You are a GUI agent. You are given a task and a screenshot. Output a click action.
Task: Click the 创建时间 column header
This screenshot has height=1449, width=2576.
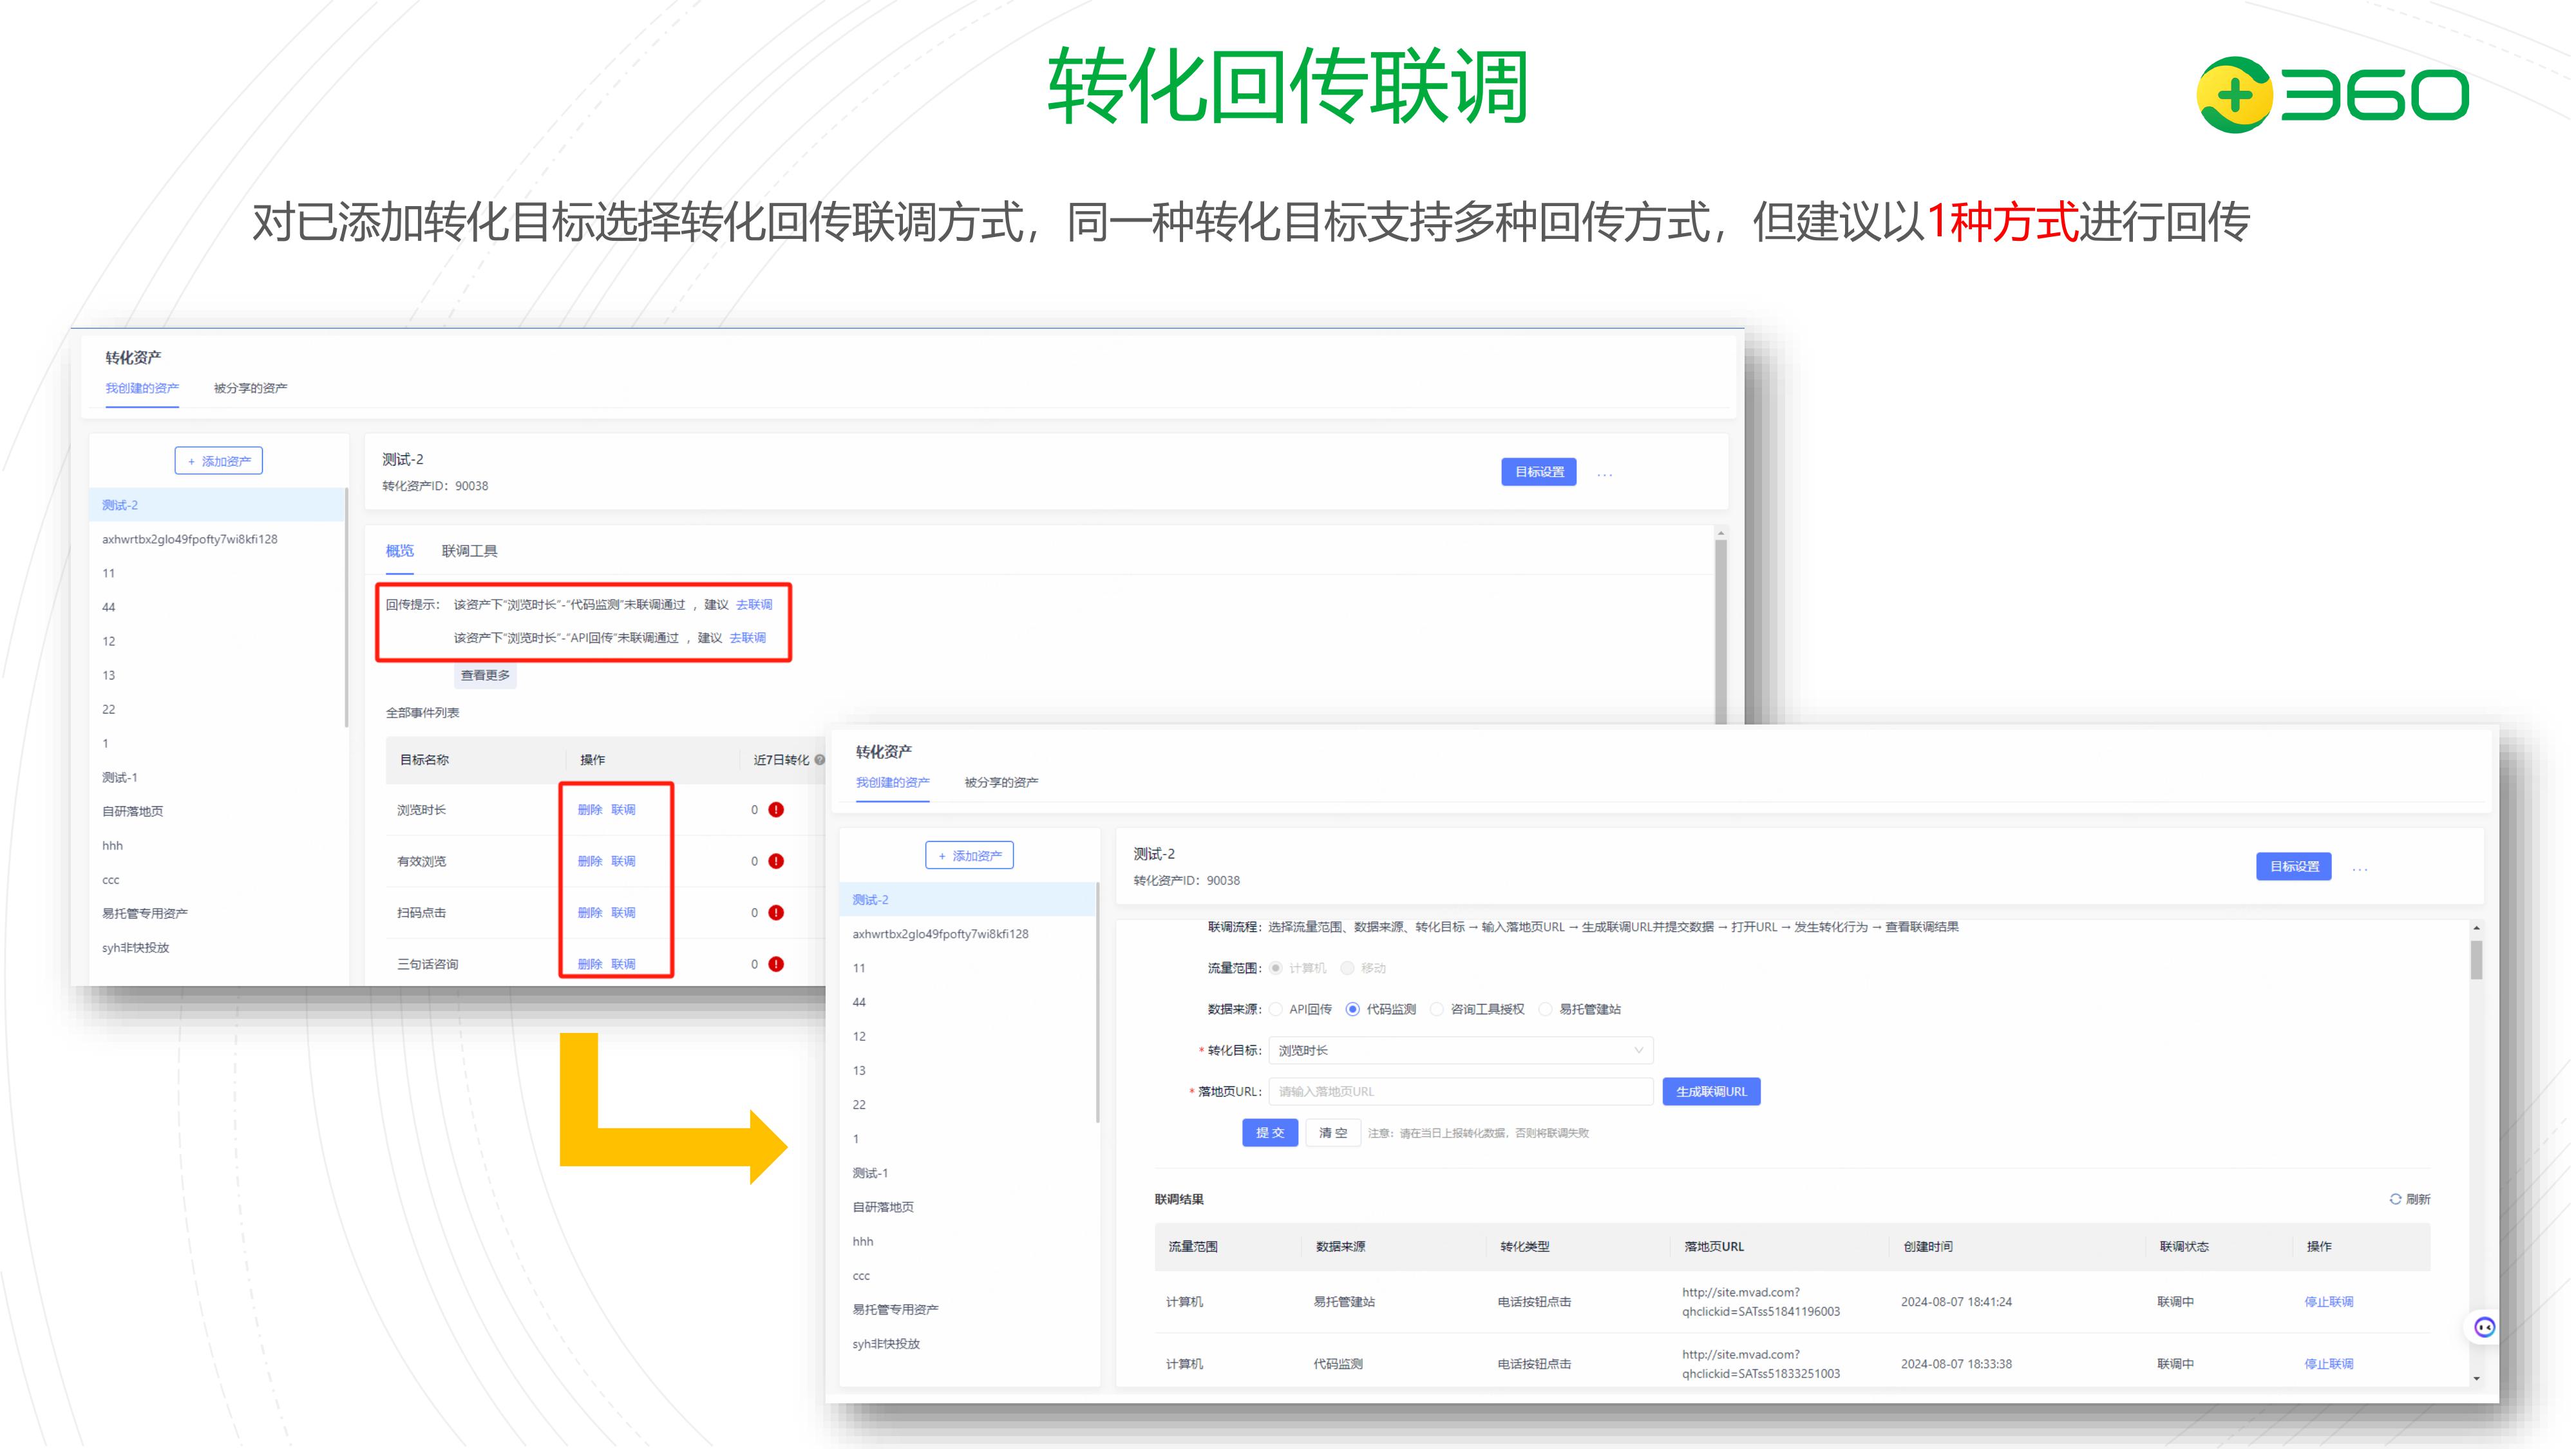pos(1927,1246)
